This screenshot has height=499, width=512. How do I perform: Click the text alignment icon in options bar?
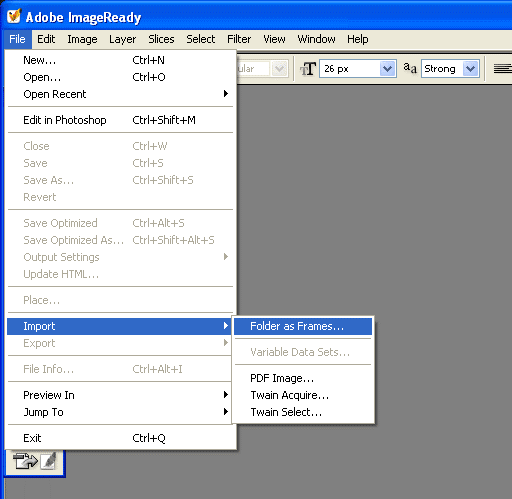pos(502,69)
